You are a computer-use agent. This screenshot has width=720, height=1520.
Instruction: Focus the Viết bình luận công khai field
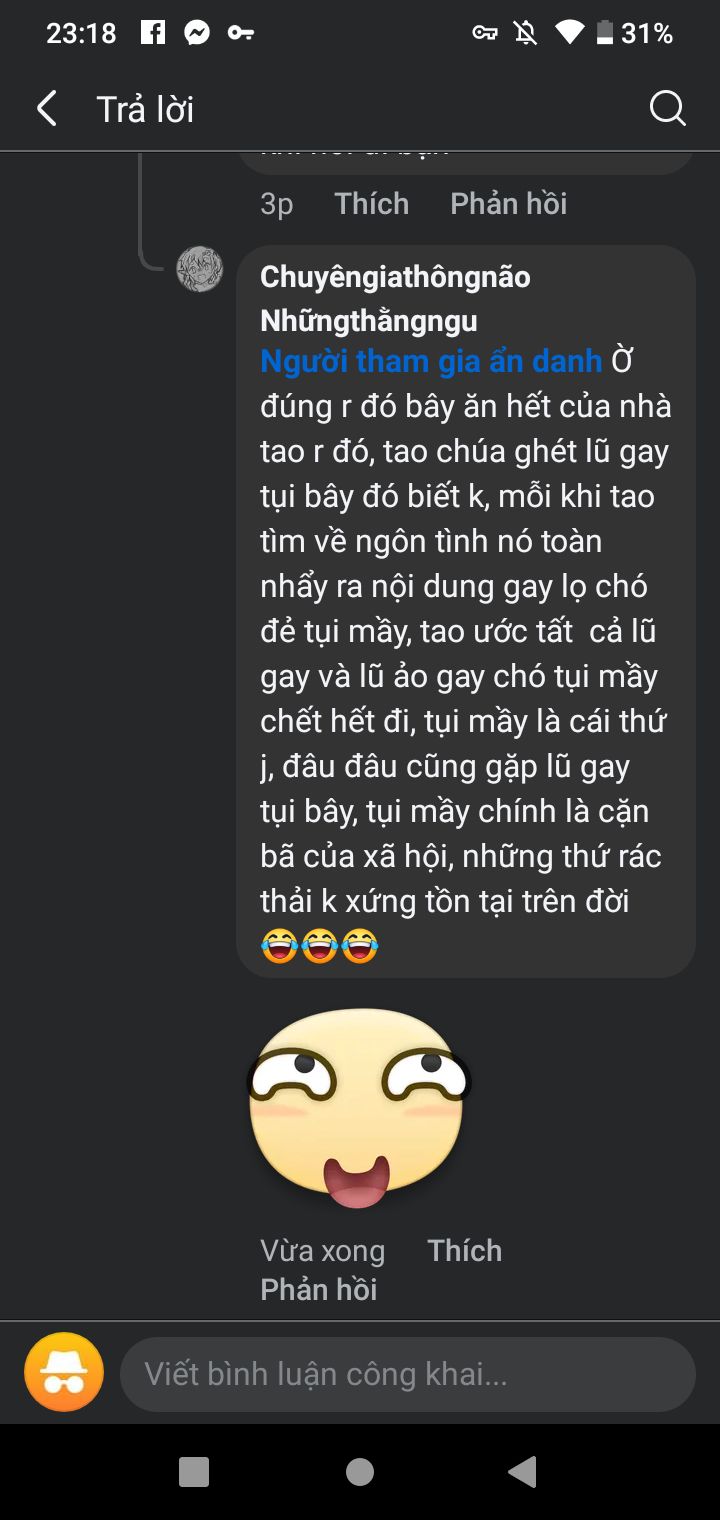click(408, 1373)
